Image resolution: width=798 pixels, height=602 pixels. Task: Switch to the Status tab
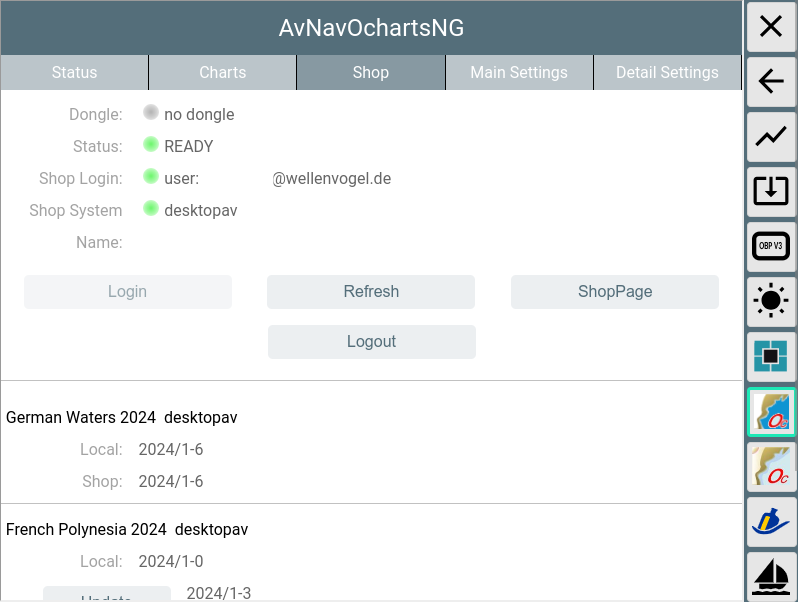[74, 72]
